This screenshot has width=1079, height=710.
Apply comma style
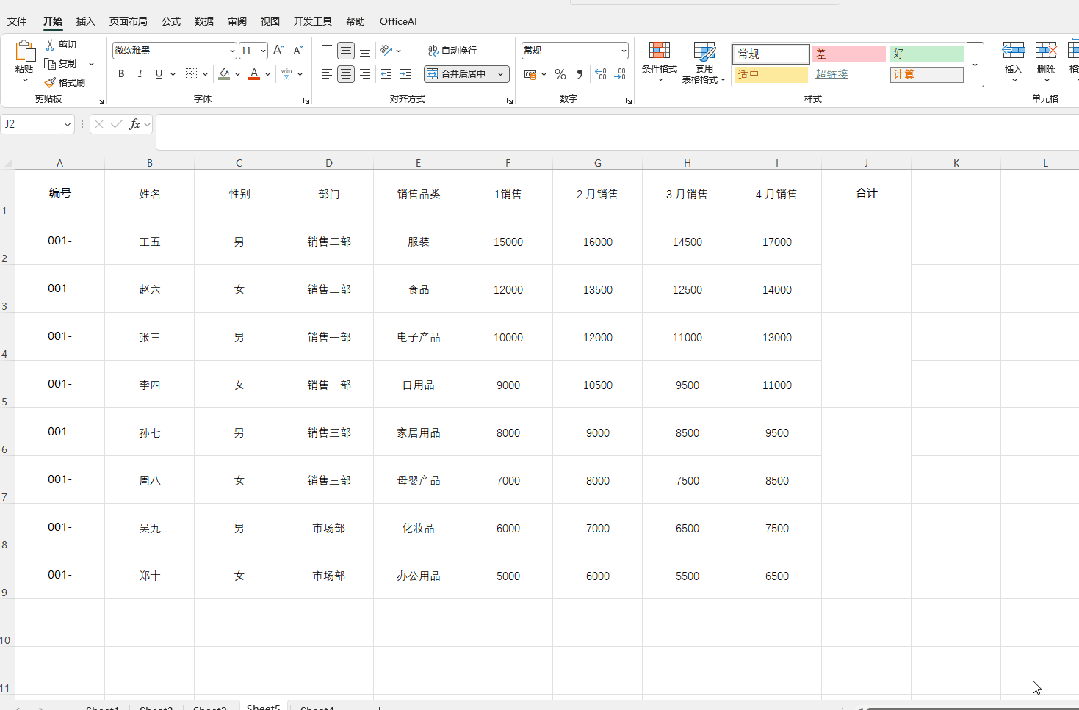click(x=579, y=74)
